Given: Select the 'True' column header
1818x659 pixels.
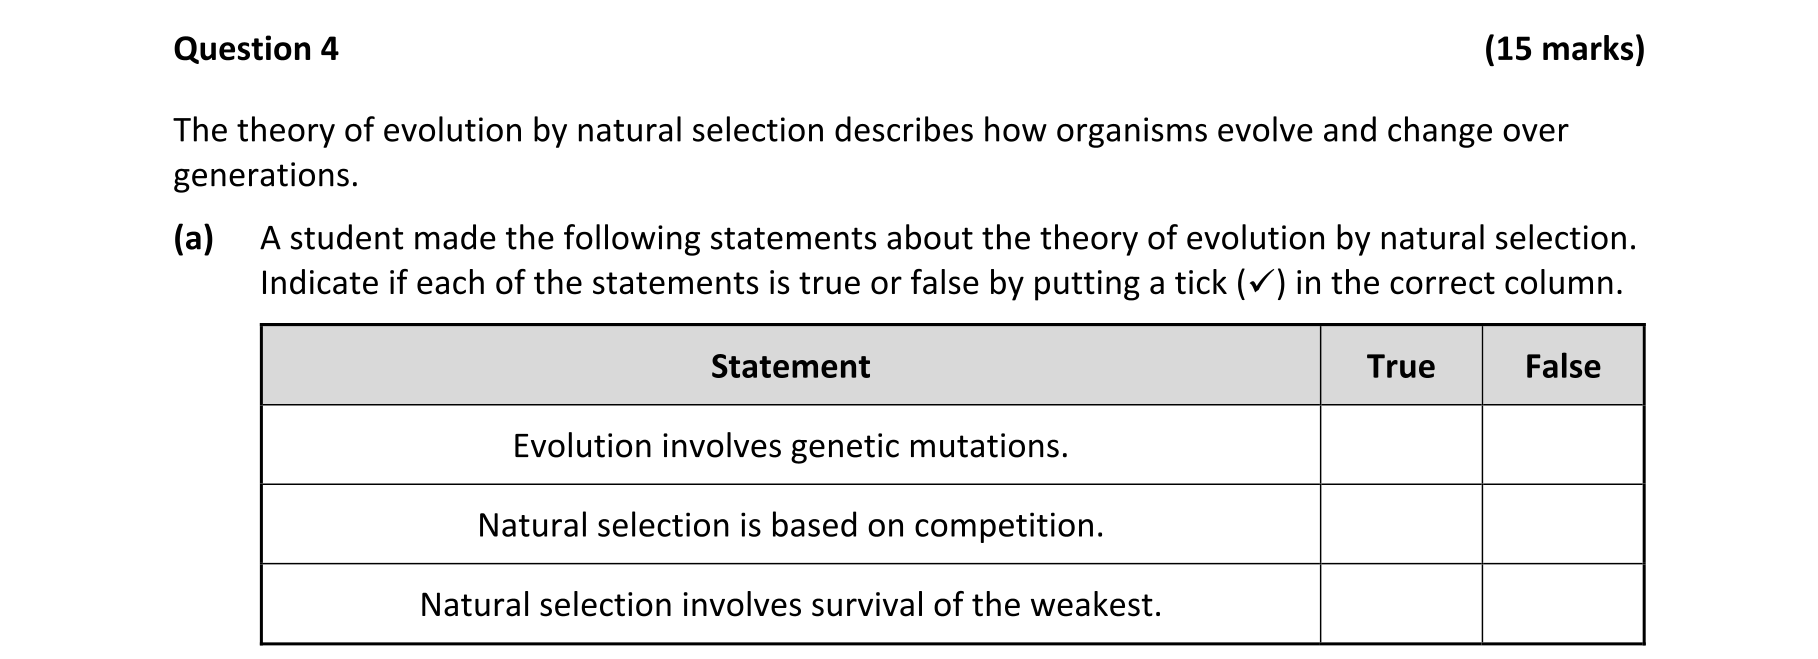Looking at the screenshot, I should (1400, 366).
